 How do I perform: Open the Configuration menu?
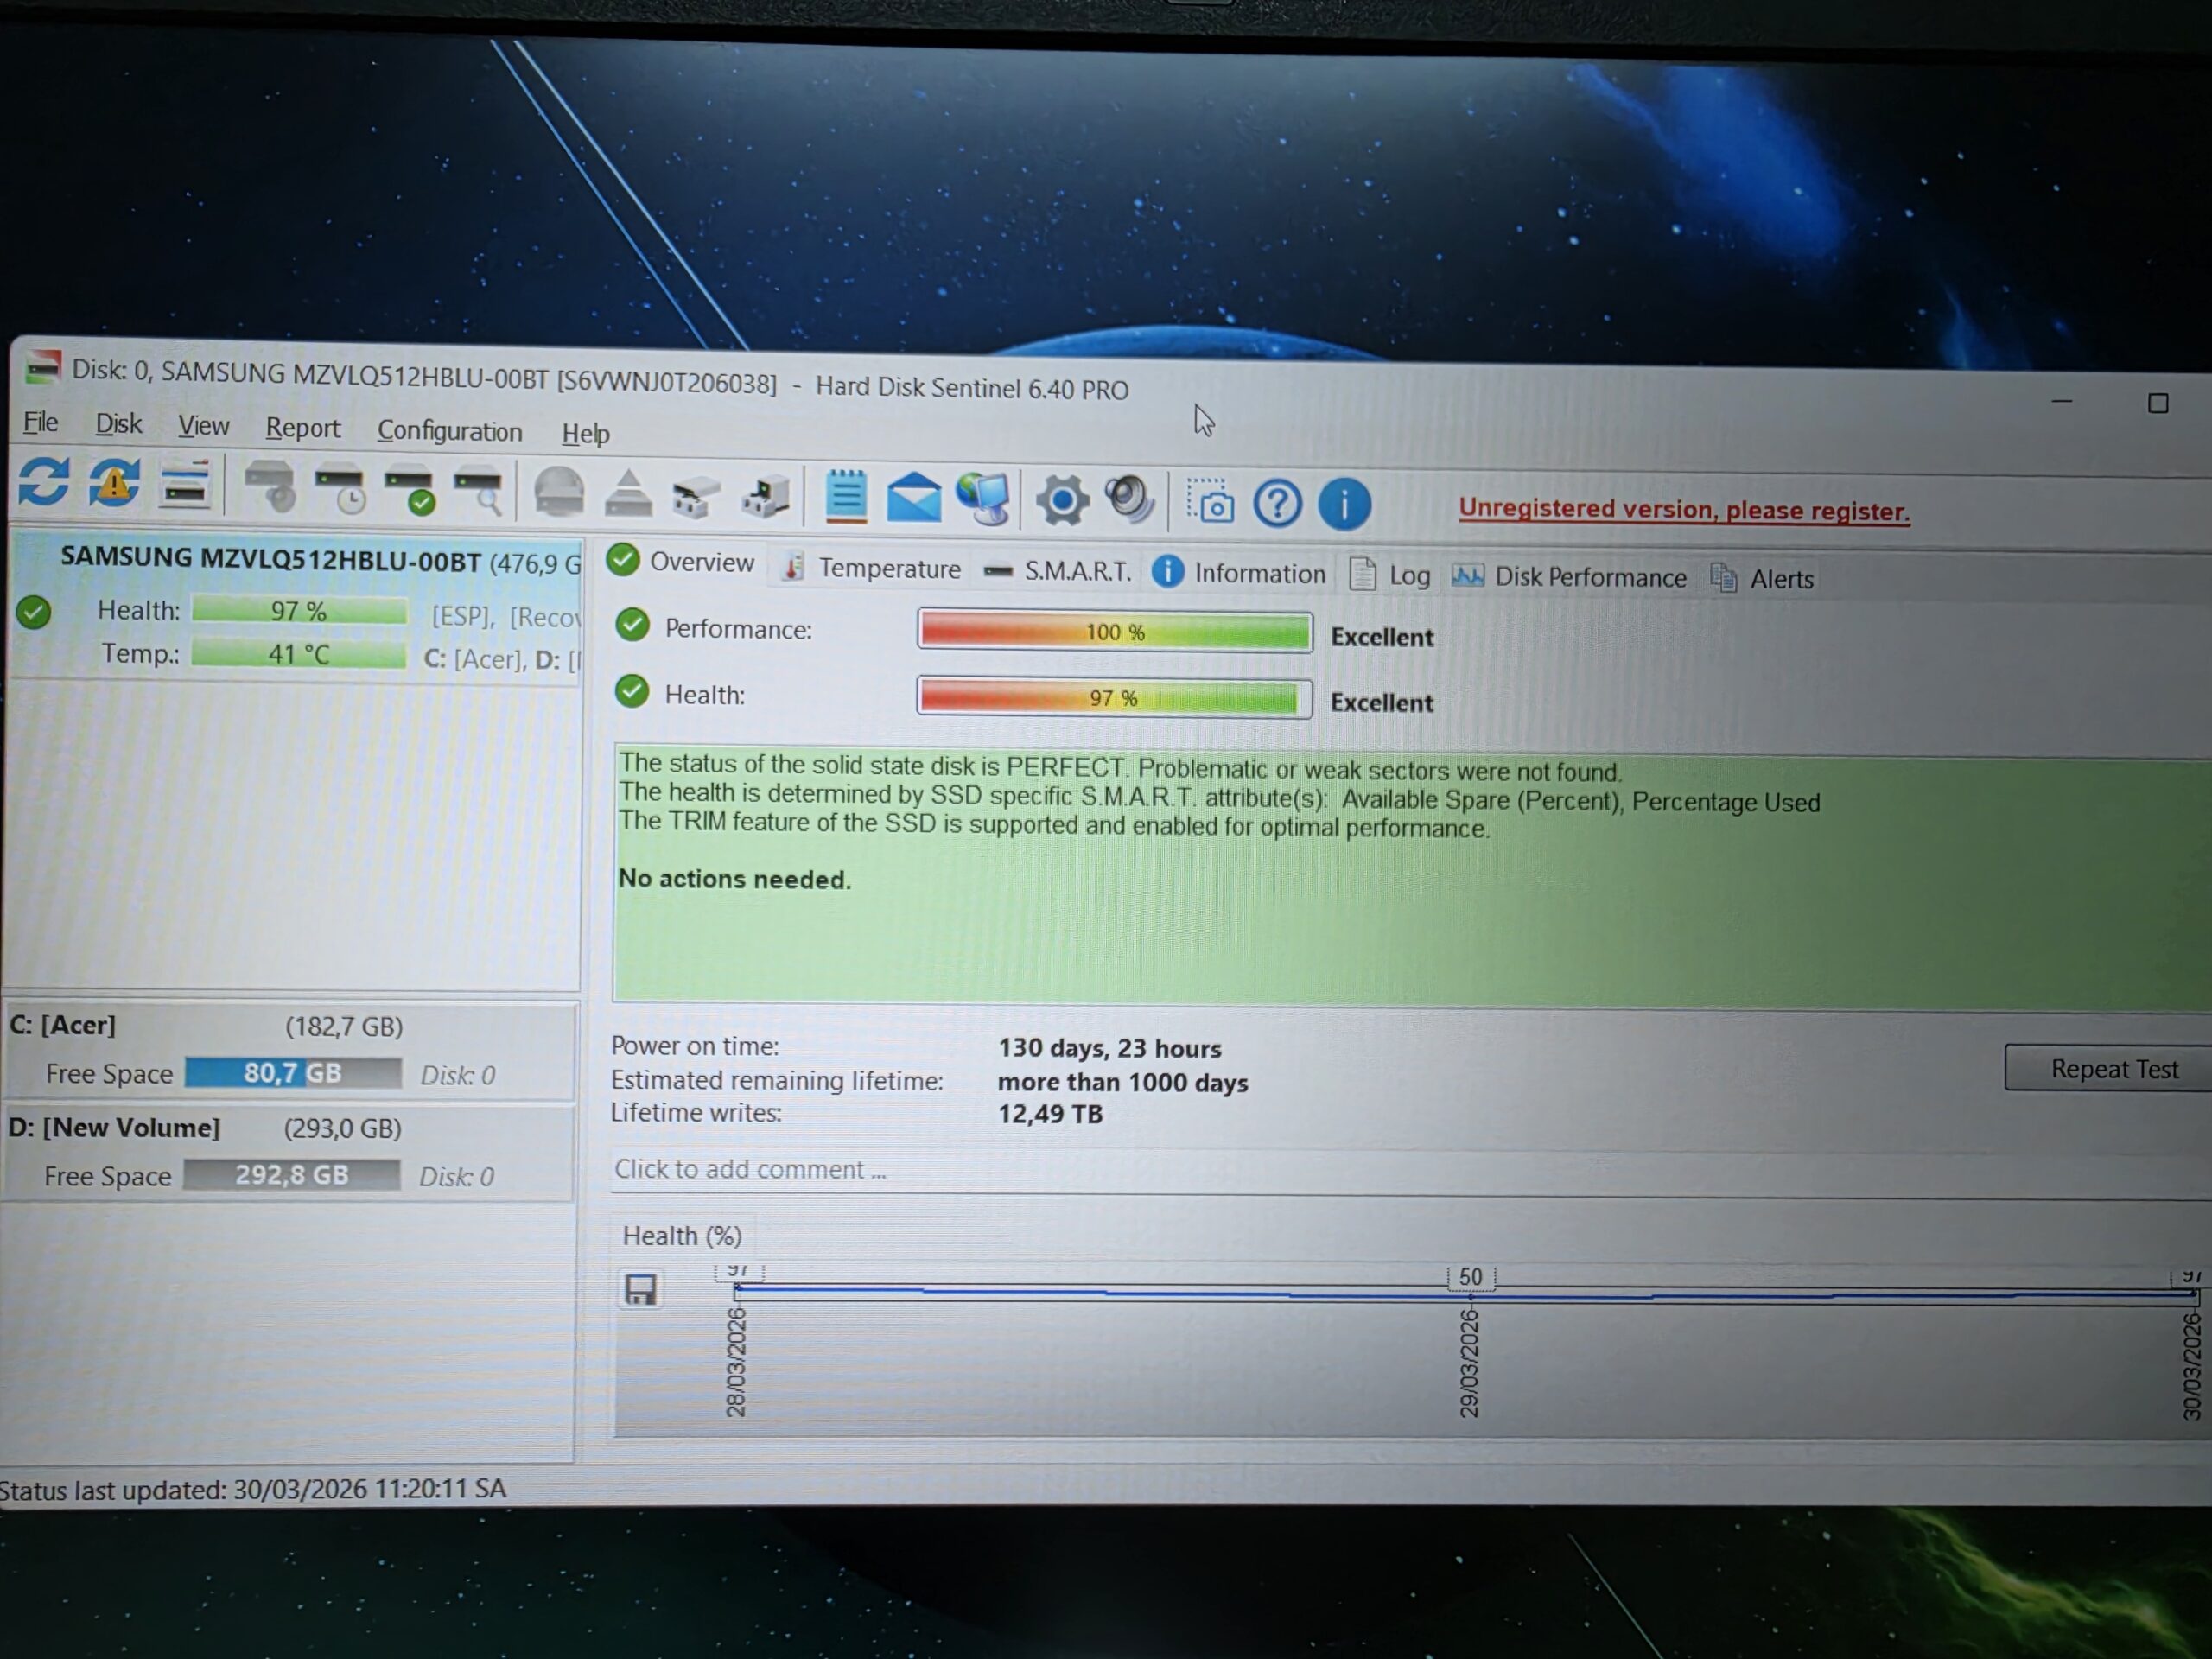tap(449, 431)
